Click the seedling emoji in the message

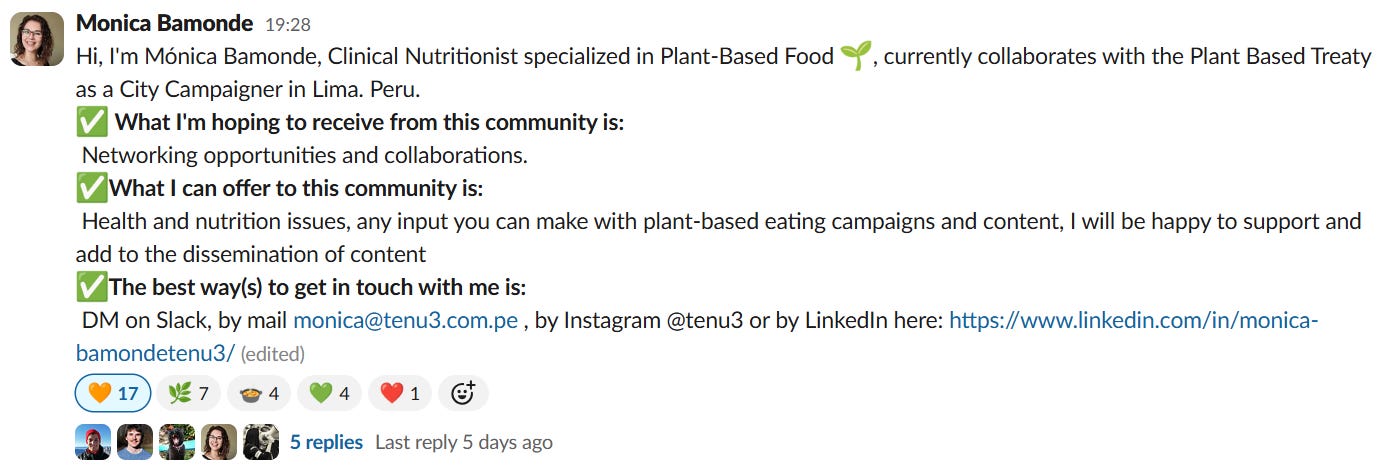pos(856,56)
